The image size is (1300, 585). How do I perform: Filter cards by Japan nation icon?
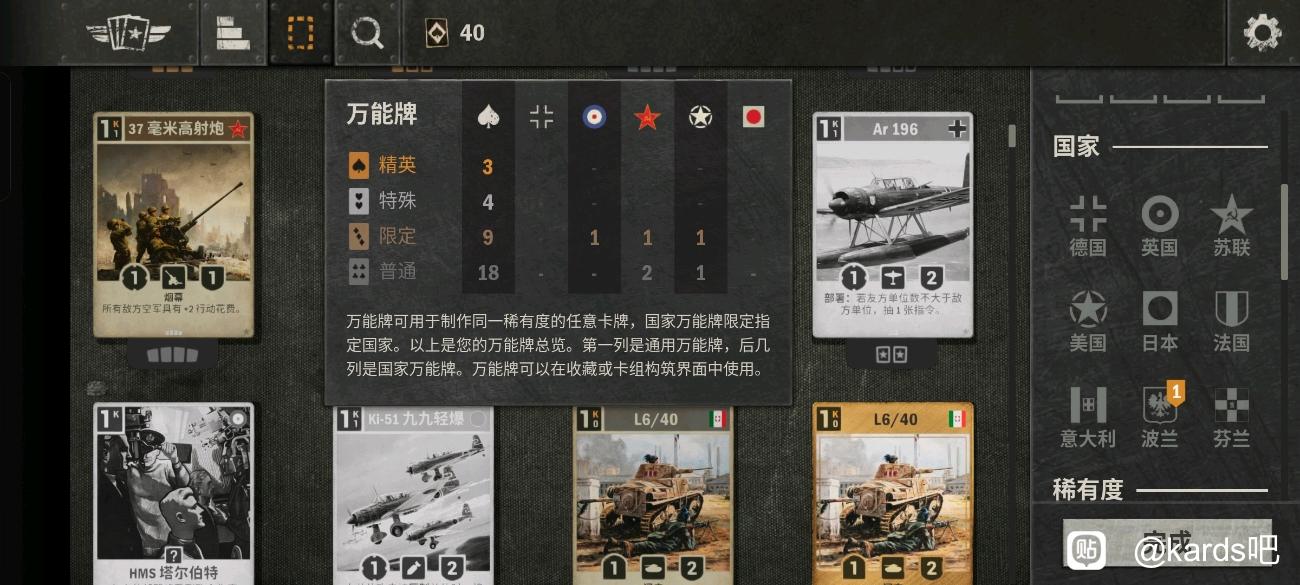1160,322
